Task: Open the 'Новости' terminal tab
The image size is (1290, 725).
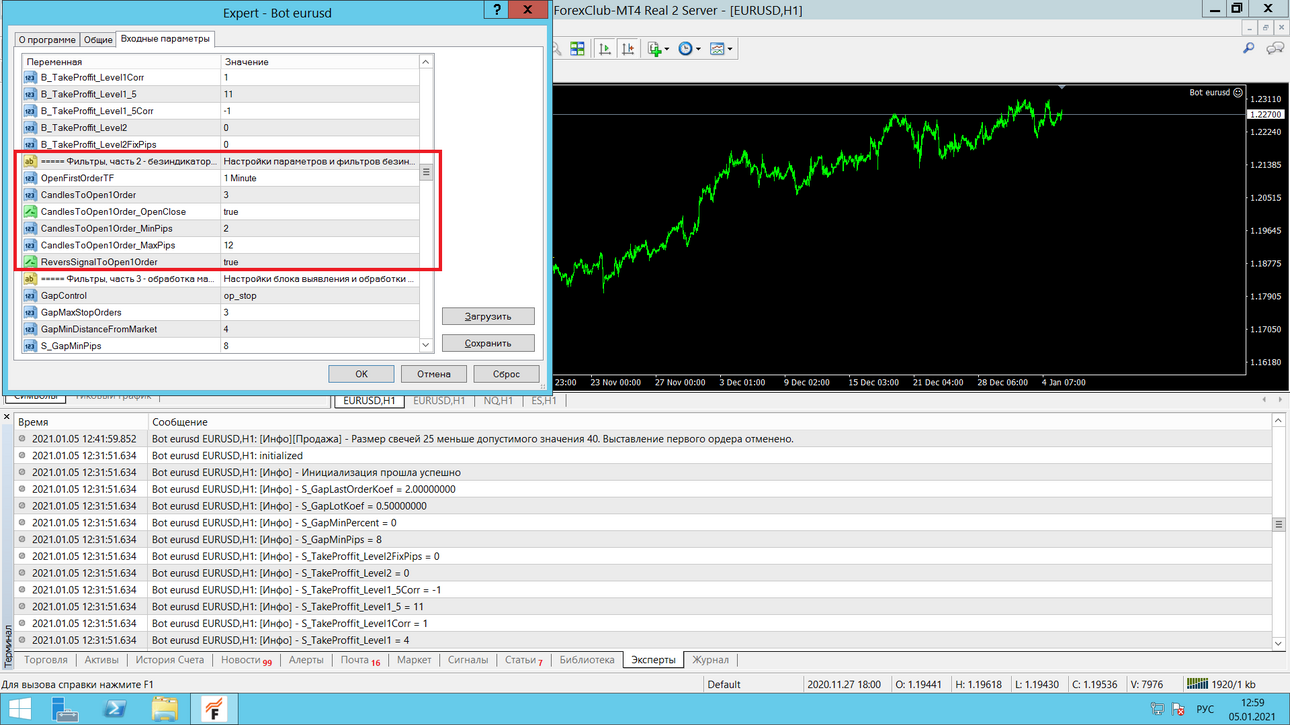Action: [246, 660]
